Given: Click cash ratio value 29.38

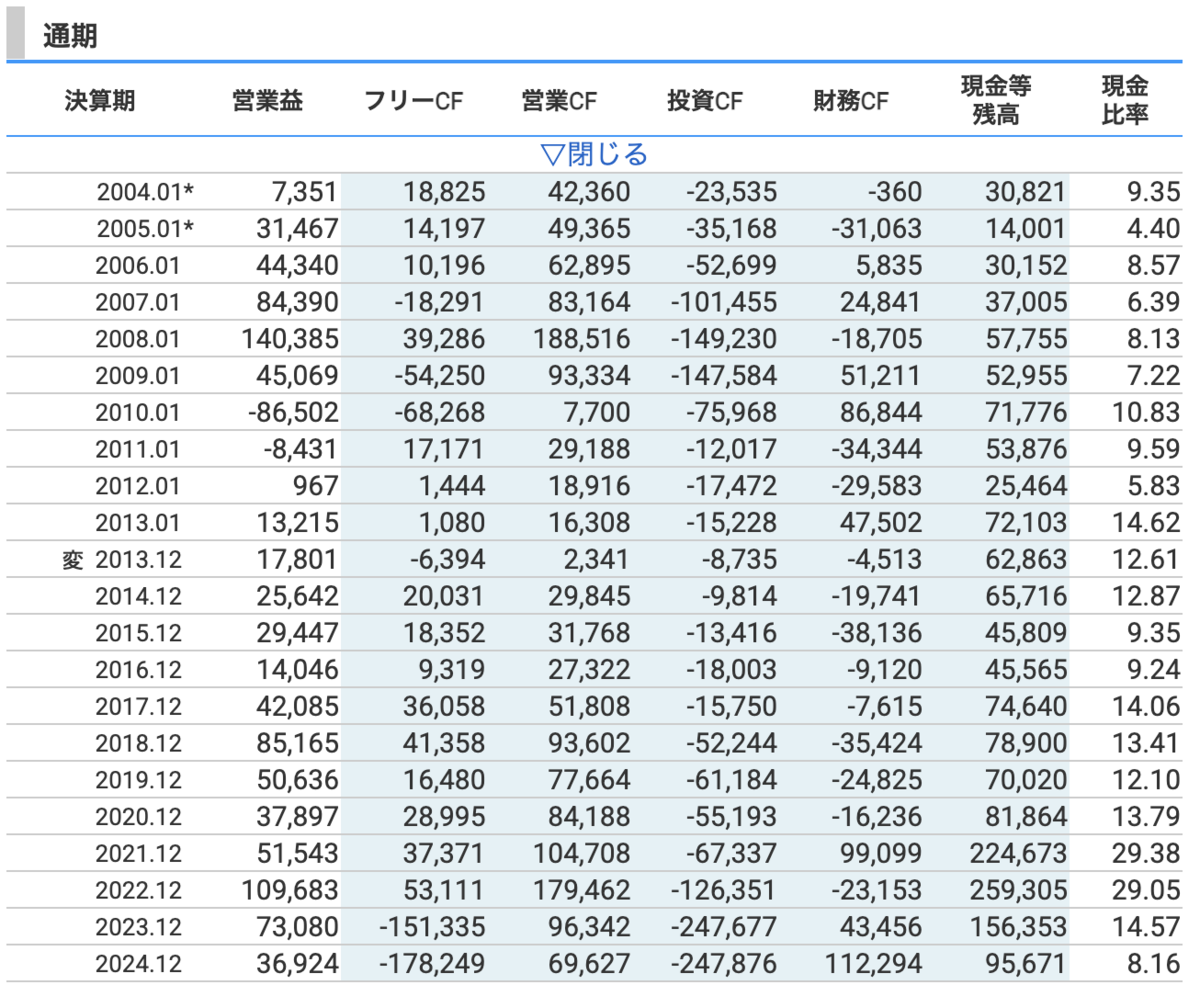Looking at the screenshot, I should point(1148,853).
